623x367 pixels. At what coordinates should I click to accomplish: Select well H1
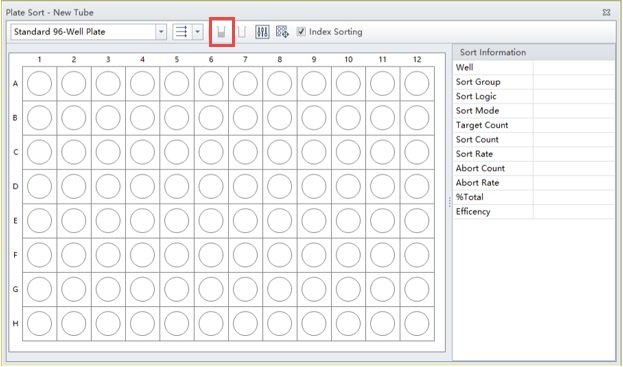[x=39, y=323]
